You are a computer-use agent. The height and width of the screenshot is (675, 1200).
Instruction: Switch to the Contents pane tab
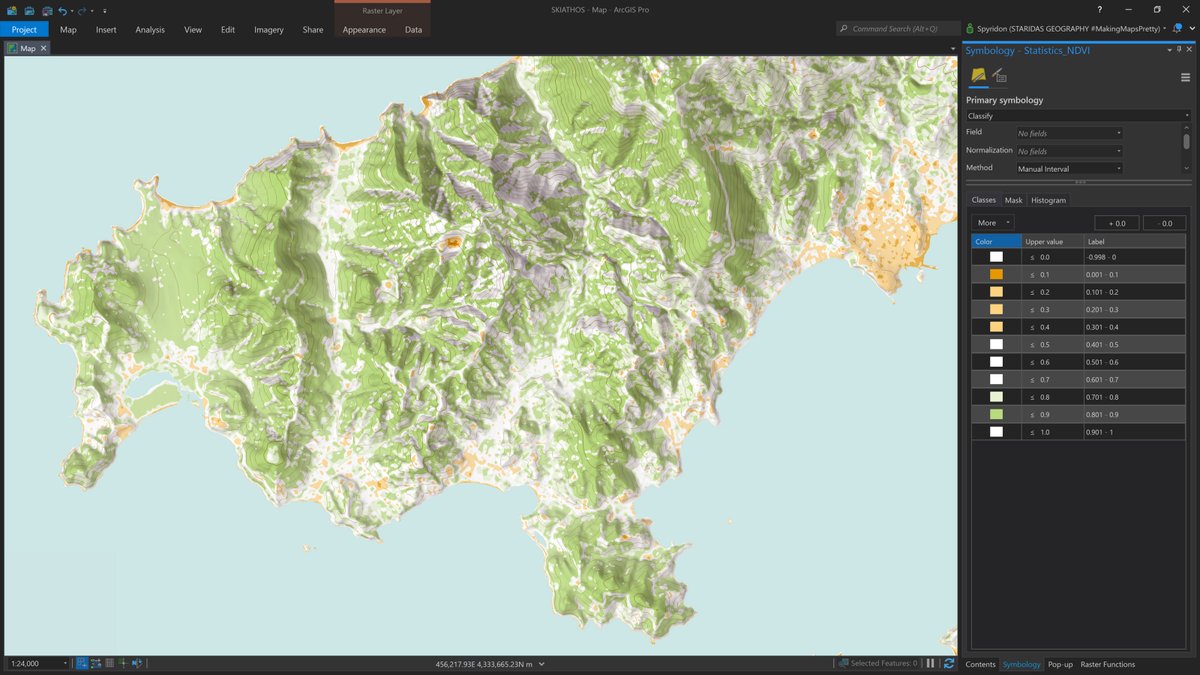tap(980, 664)
